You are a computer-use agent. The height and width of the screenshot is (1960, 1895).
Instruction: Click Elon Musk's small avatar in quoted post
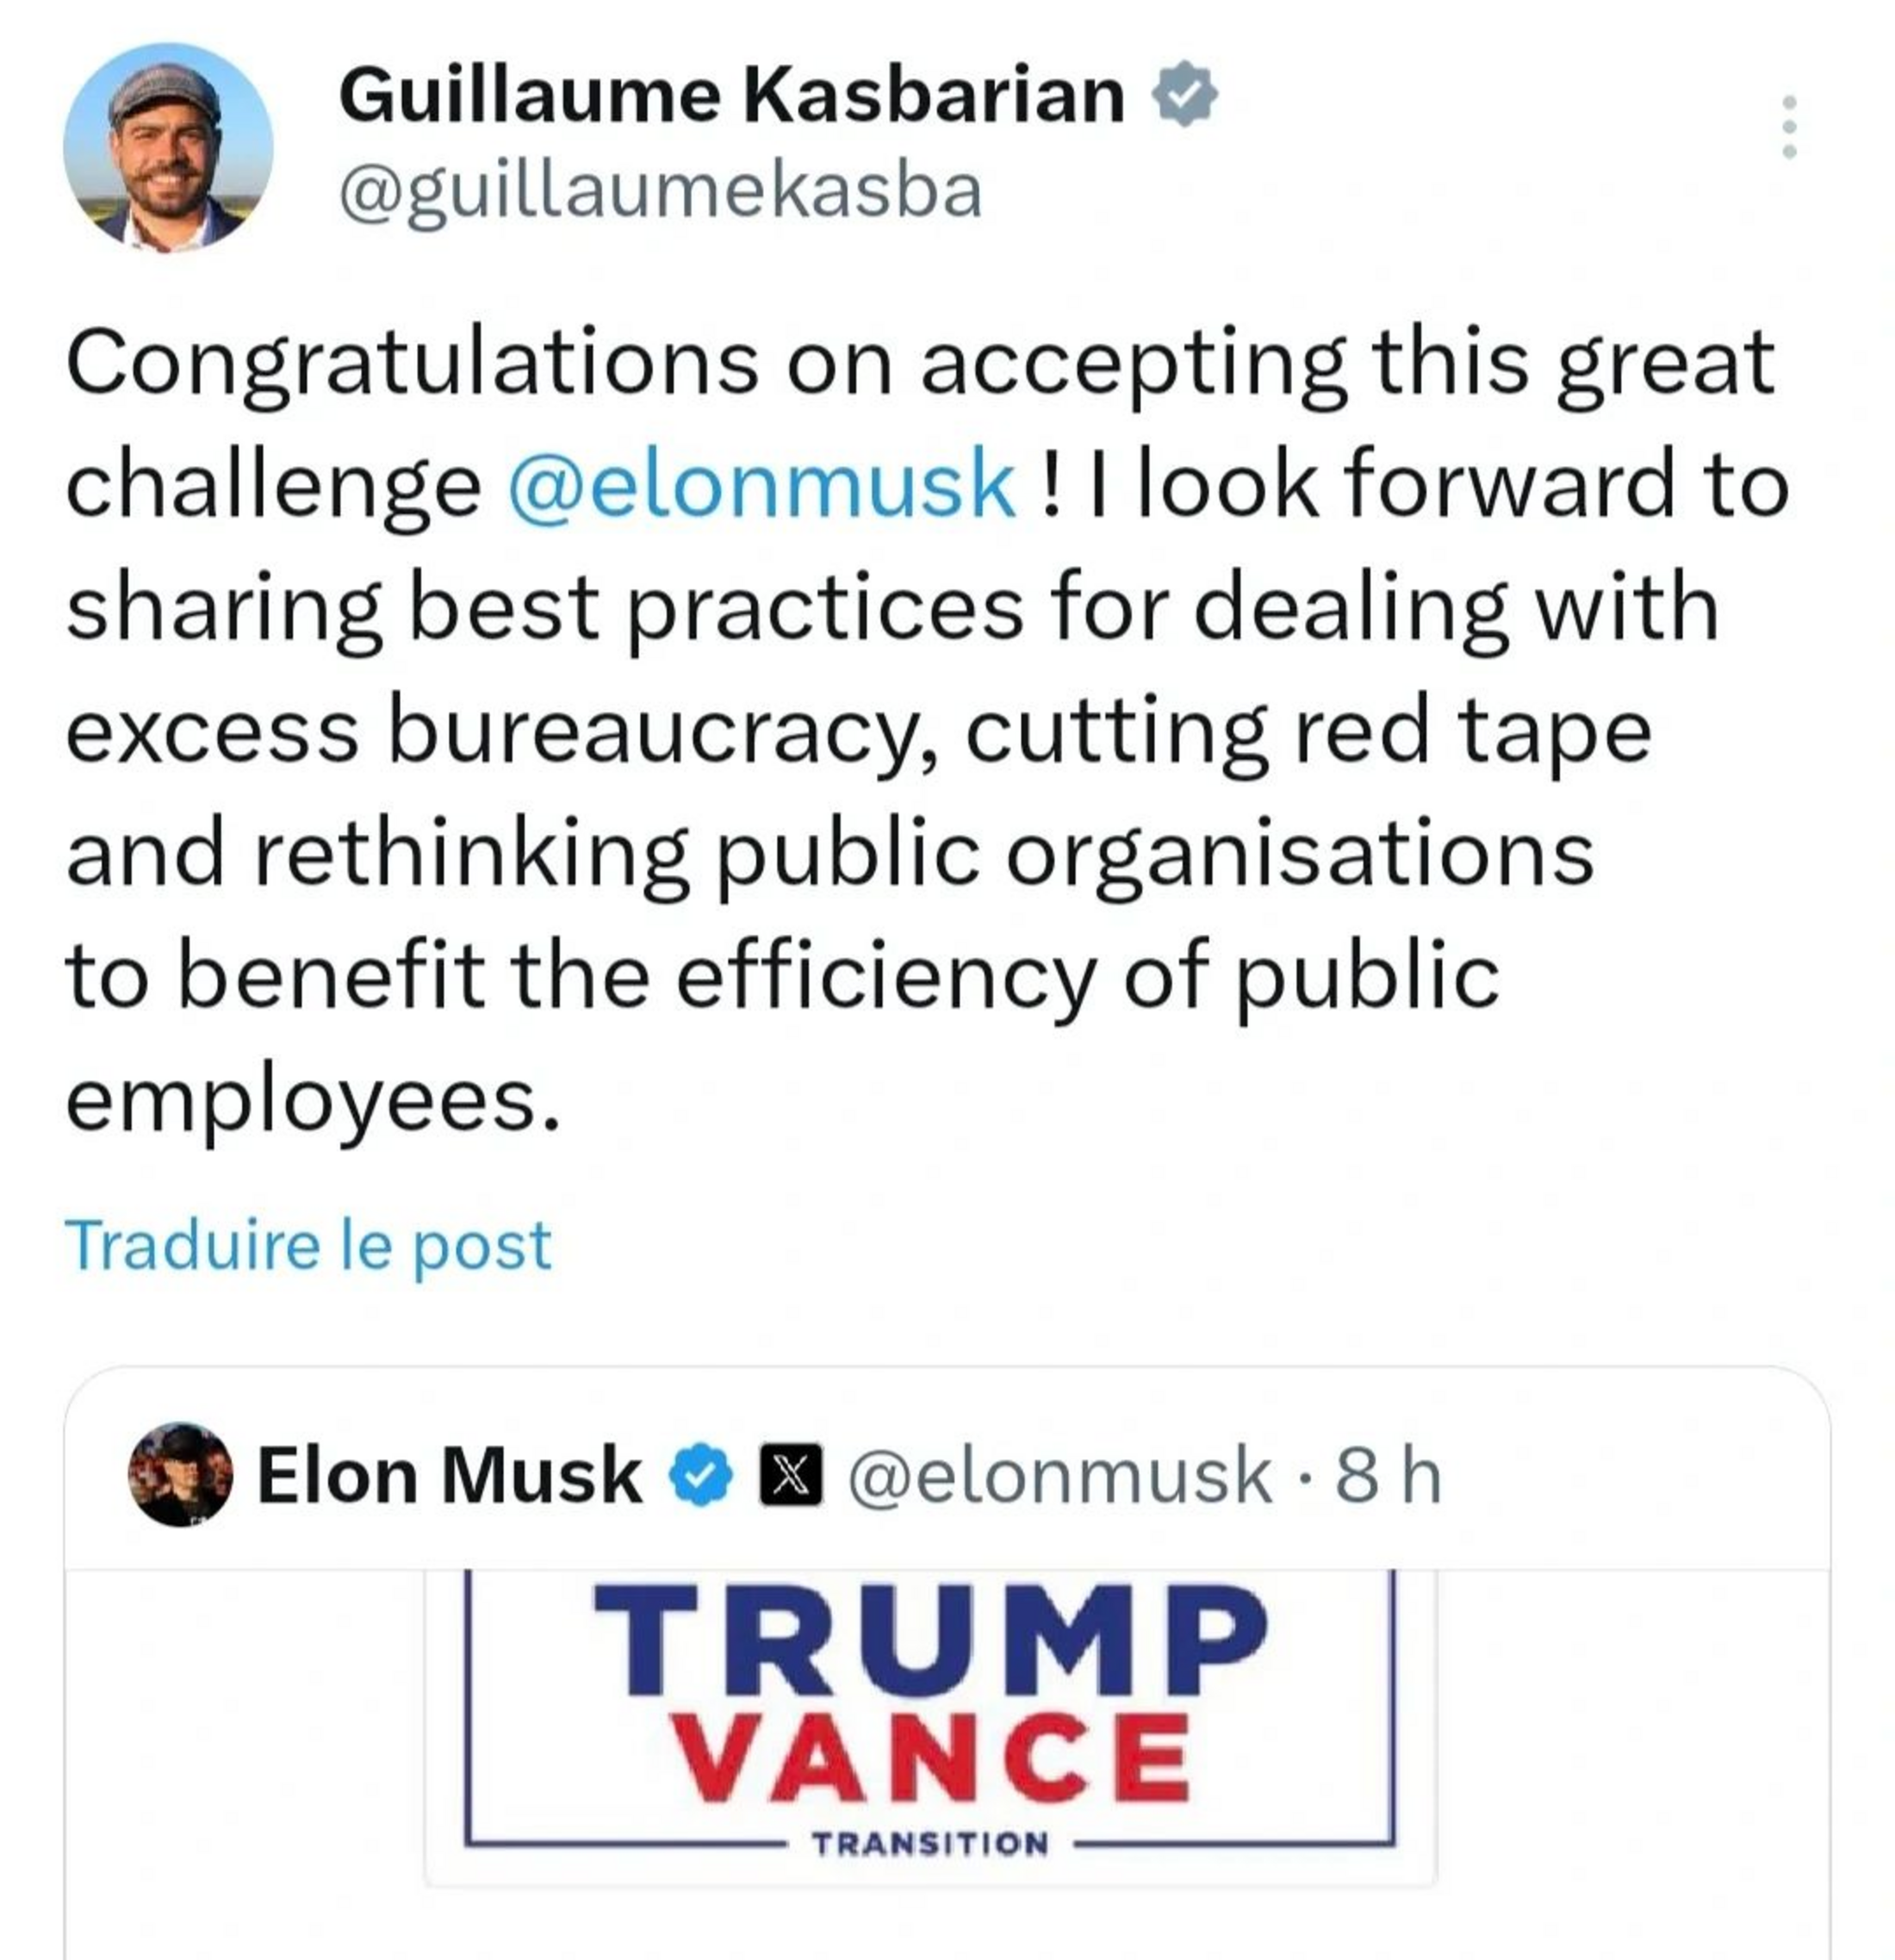181,1474
